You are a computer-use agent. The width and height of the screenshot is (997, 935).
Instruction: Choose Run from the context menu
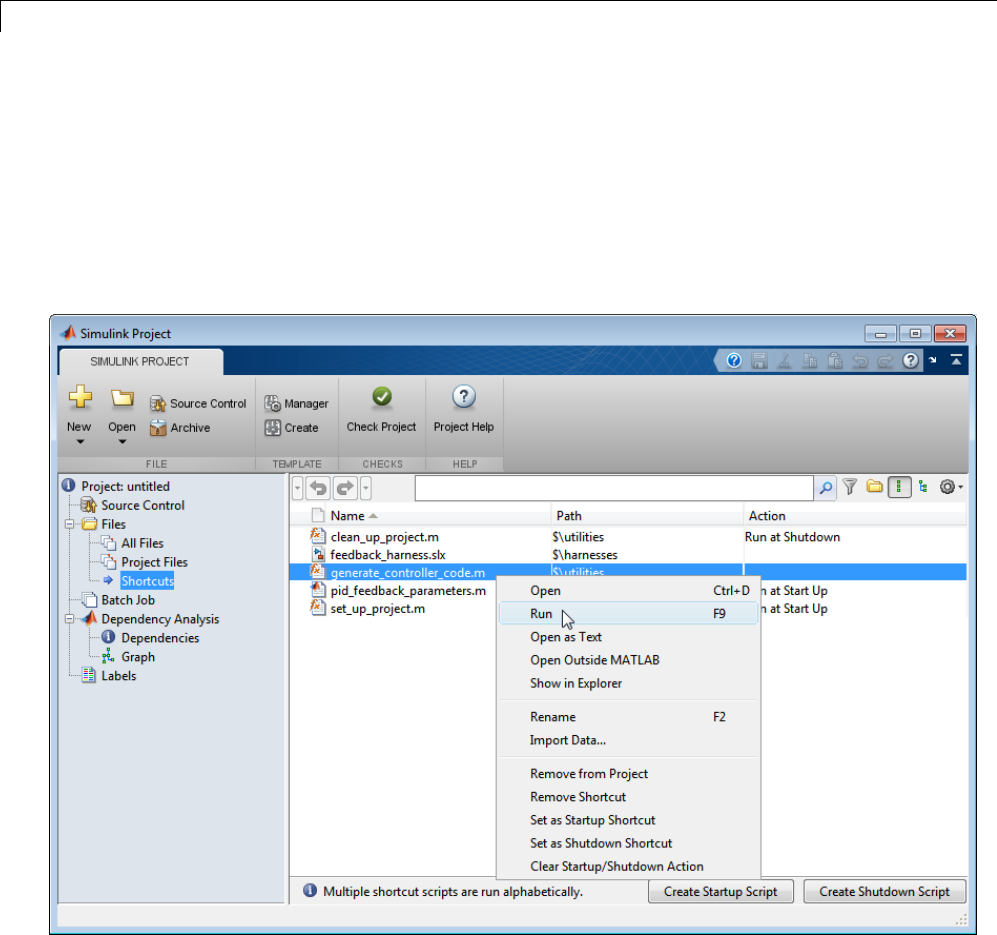click(628, 614)
